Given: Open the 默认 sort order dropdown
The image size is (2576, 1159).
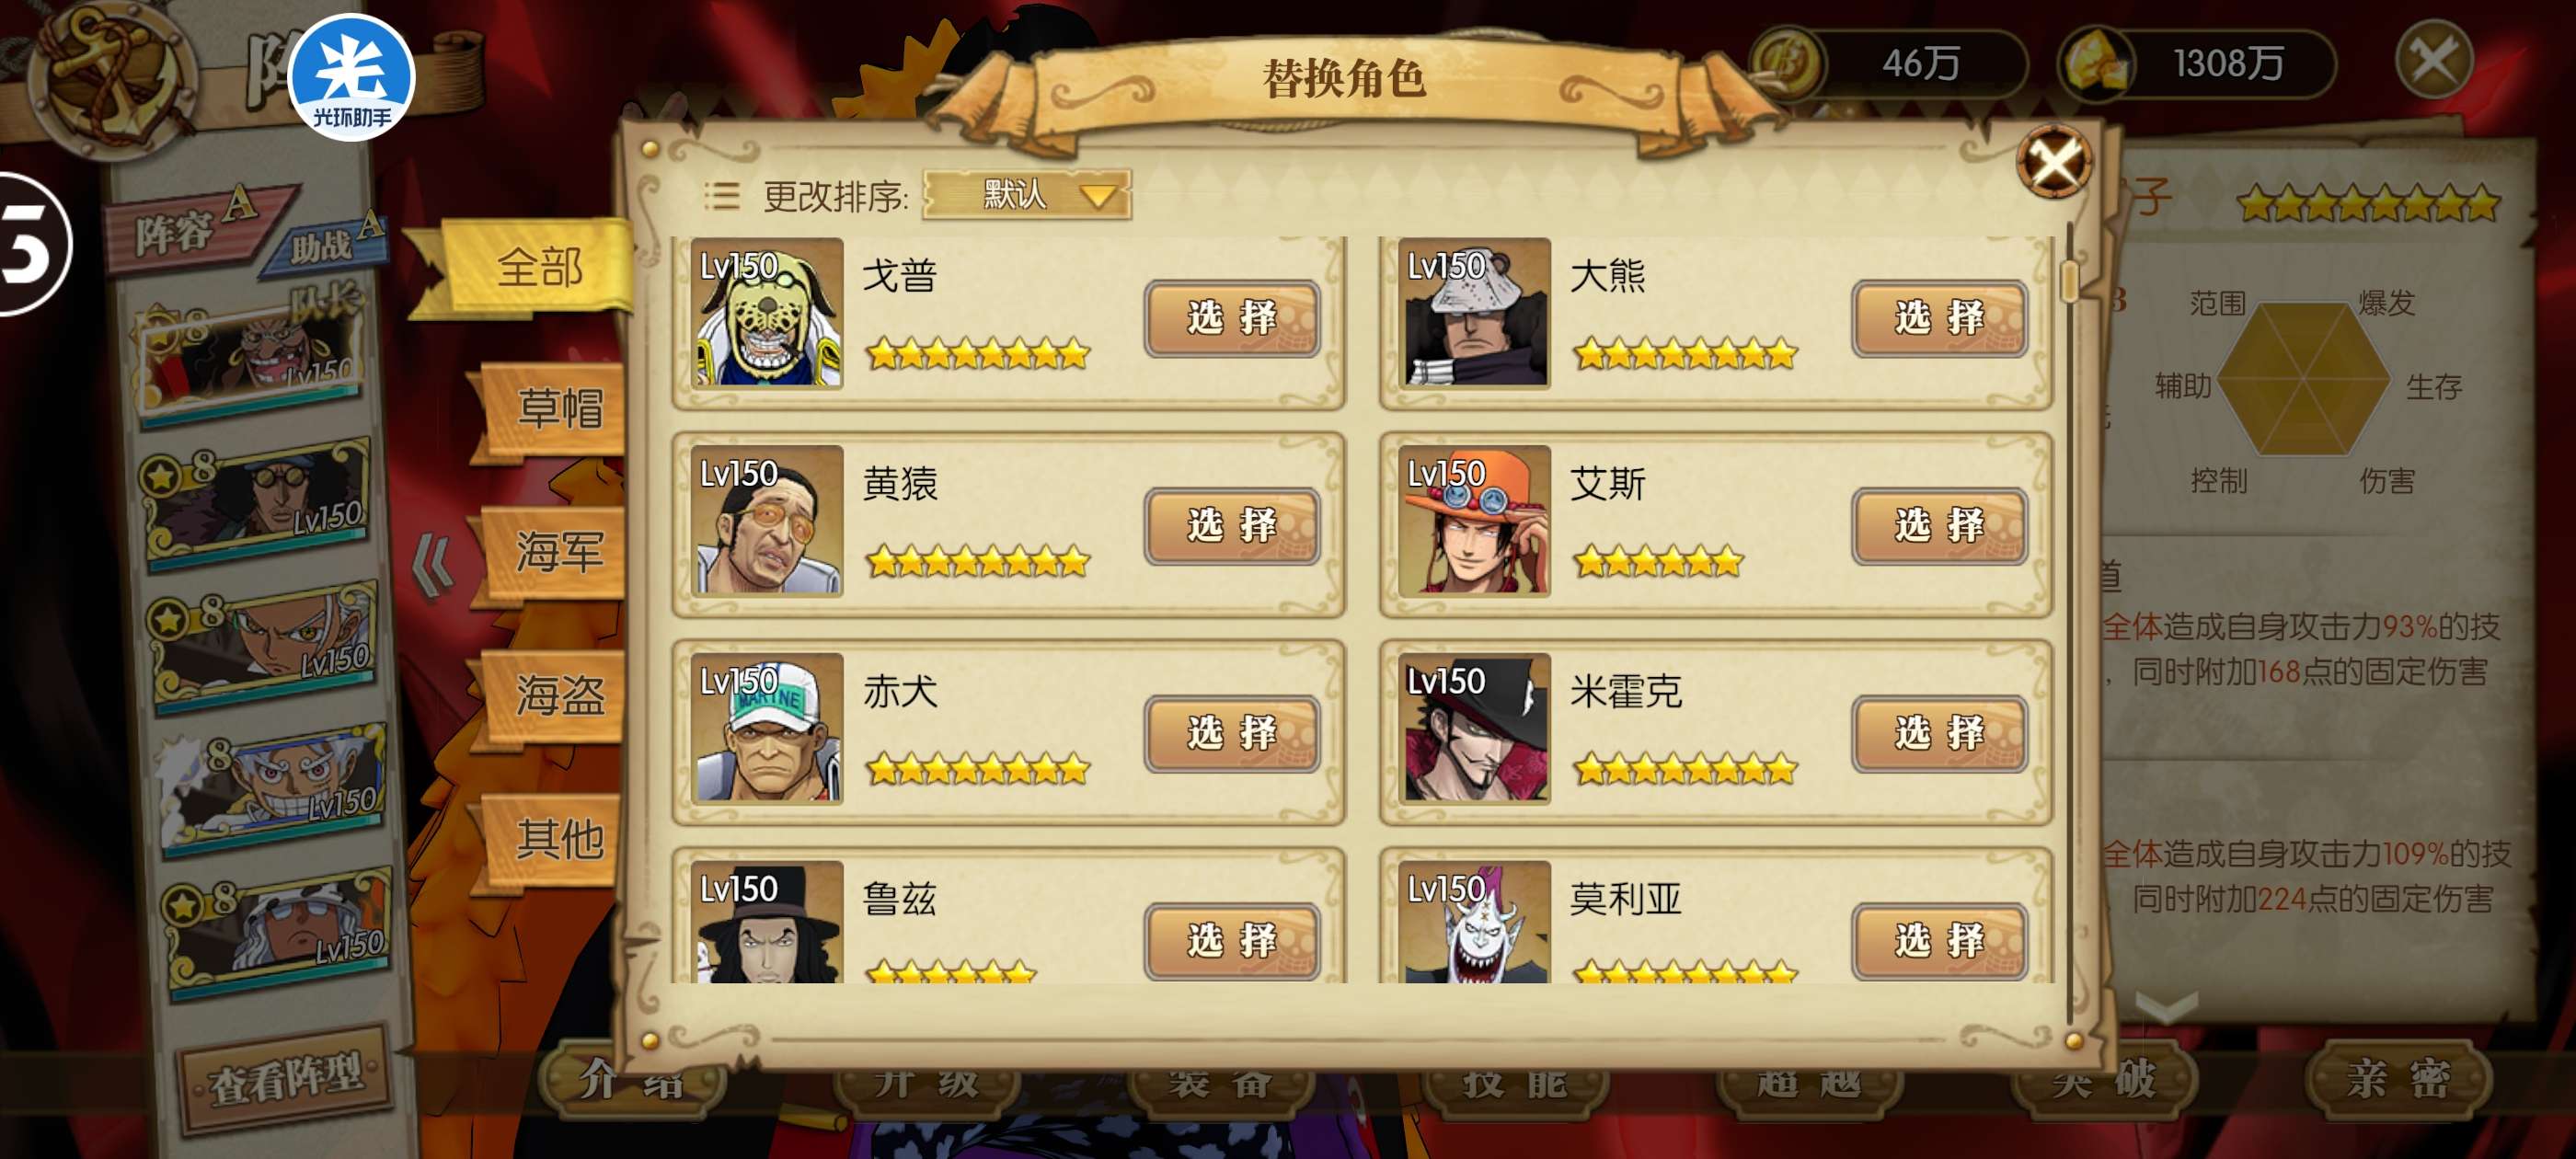Looking at the screenshot, I should pyautogui.click(x=1027, y=194).
